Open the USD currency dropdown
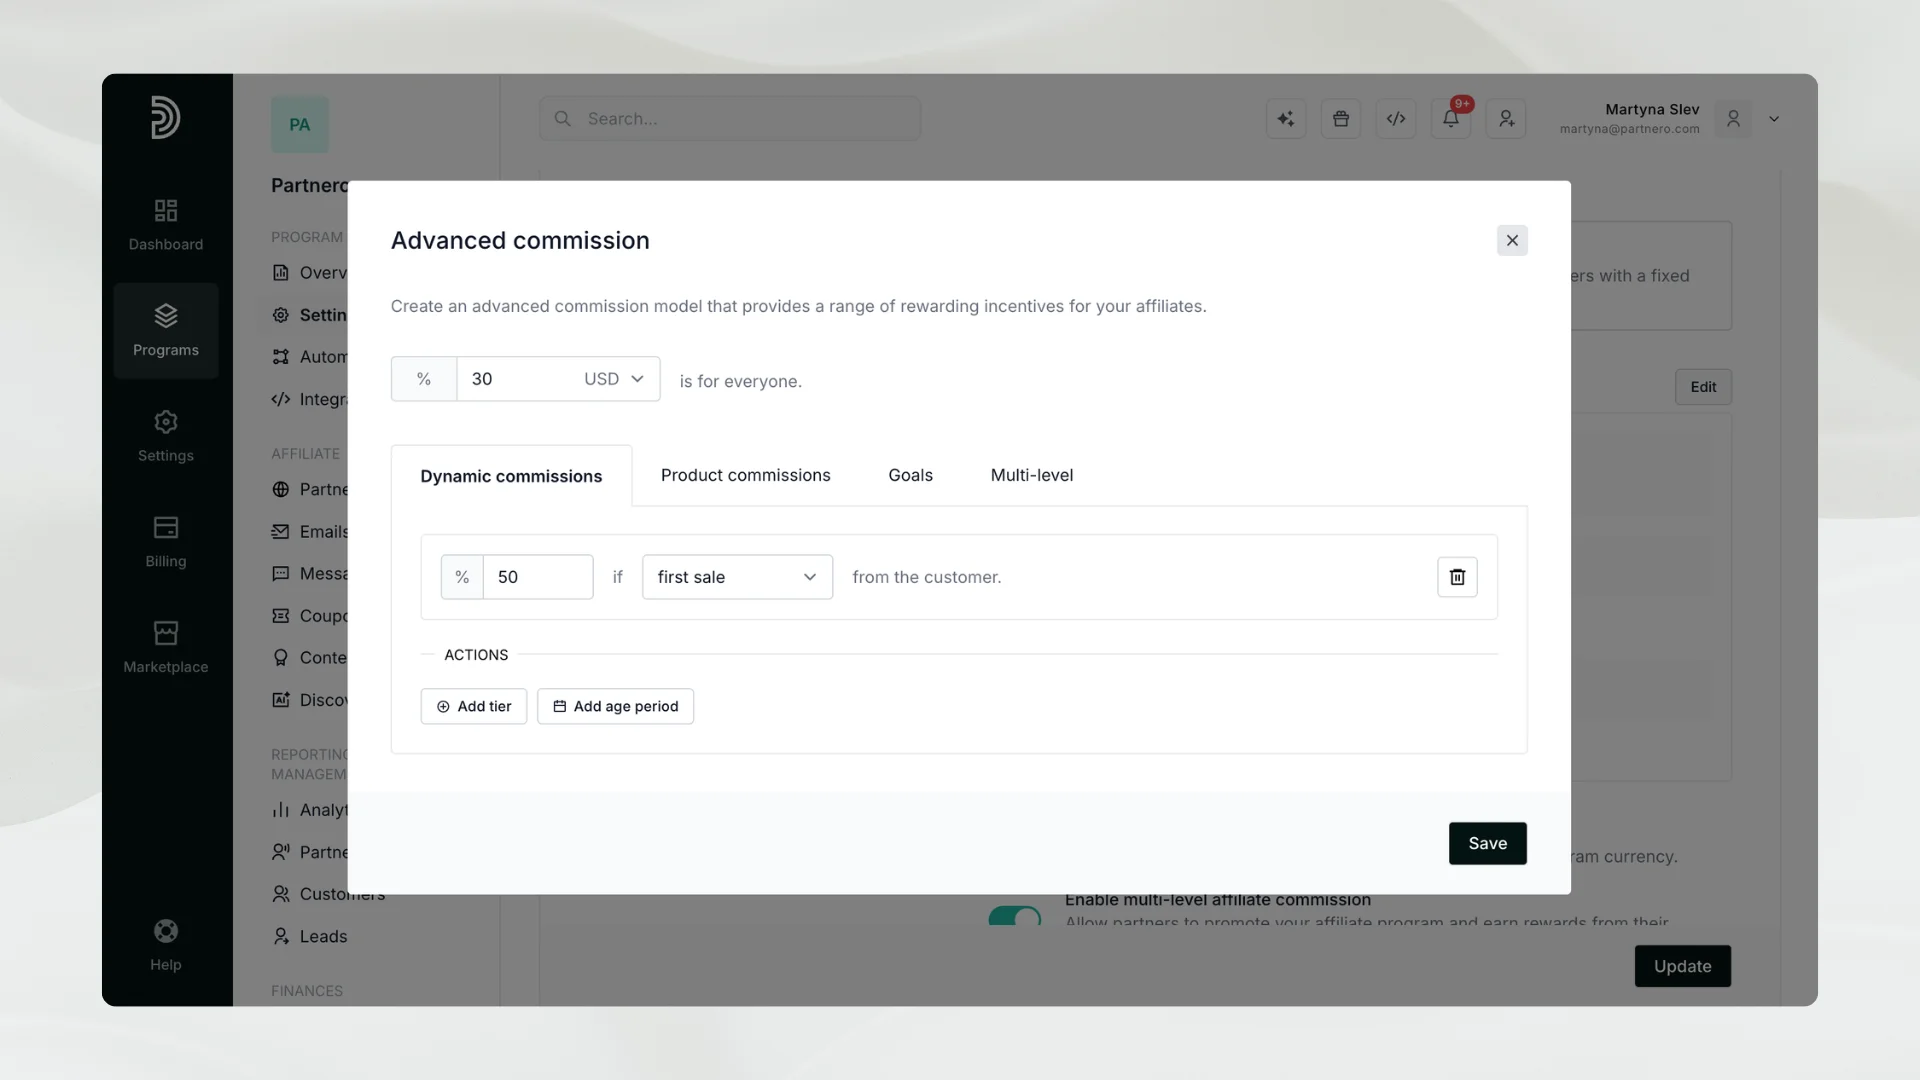The width and height of the screenshot is (1920, 1080). [x=614, y=379]
